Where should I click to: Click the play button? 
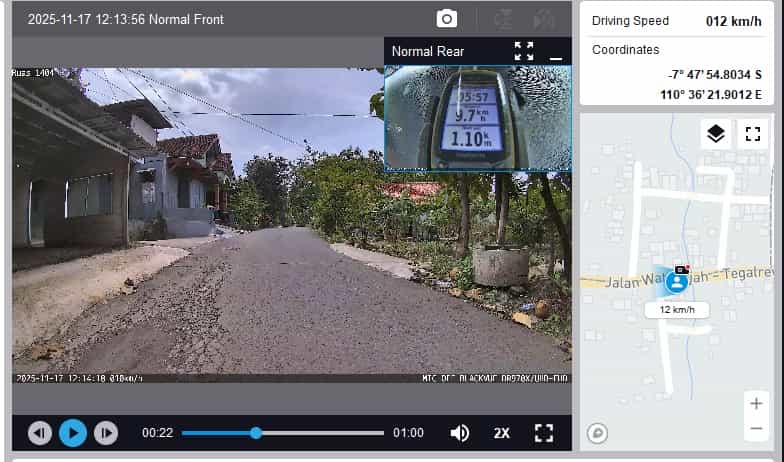pyautogui.click(x=72, y=433)
